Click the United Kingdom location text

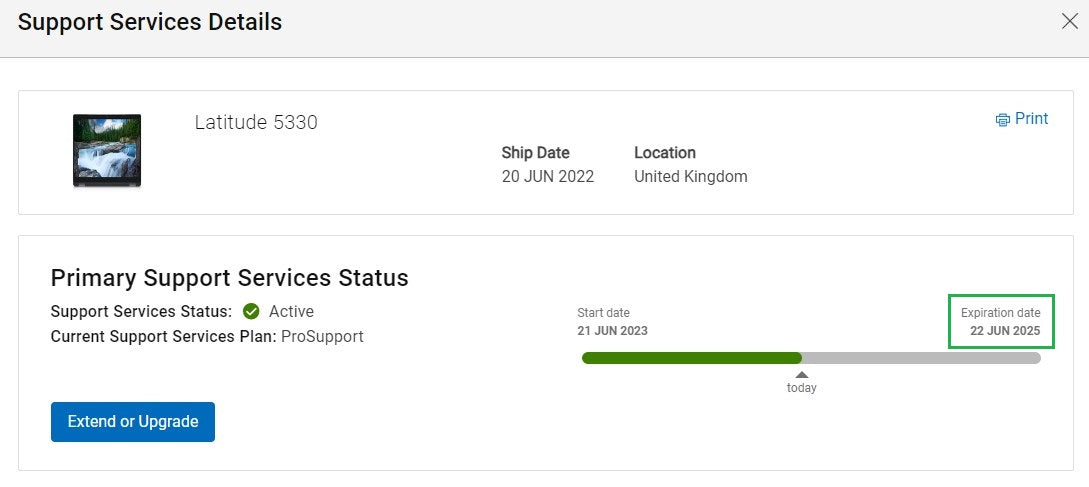(691, 176)
